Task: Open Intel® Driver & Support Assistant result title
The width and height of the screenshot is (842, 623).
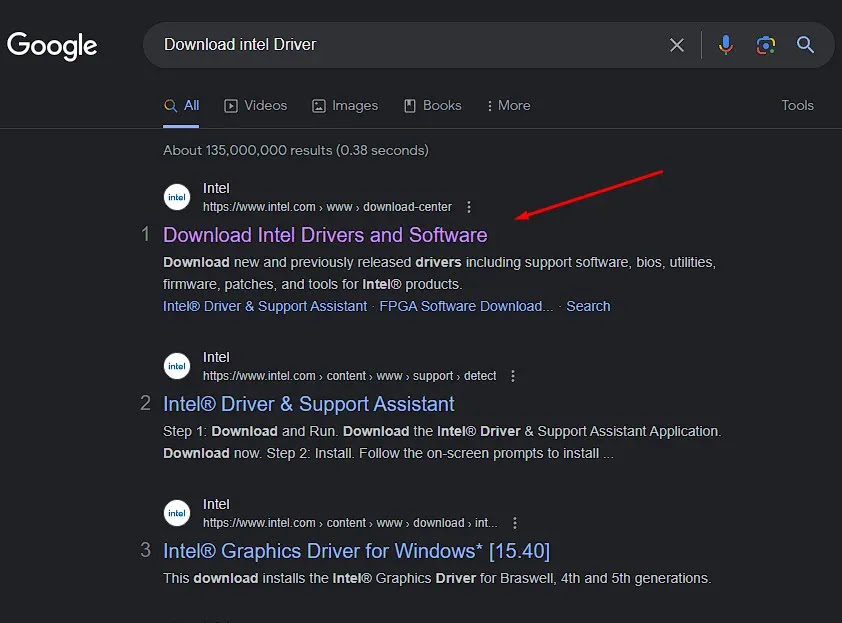Action: (309, 404)
